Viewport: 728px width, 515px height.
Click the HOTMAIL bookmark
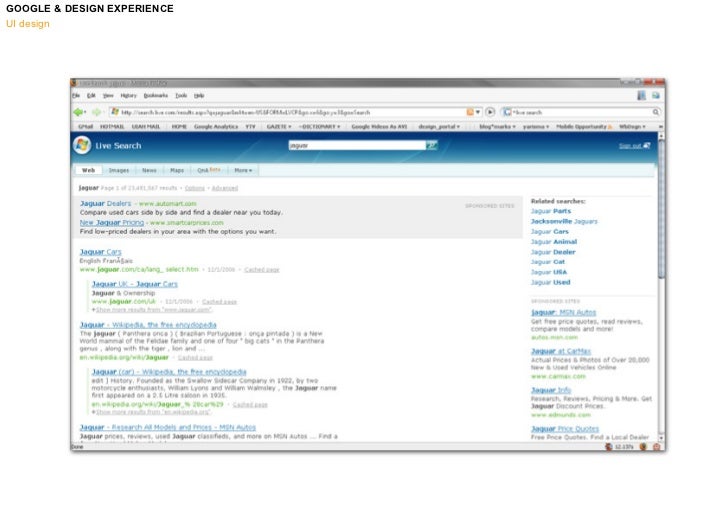[112, 126]
